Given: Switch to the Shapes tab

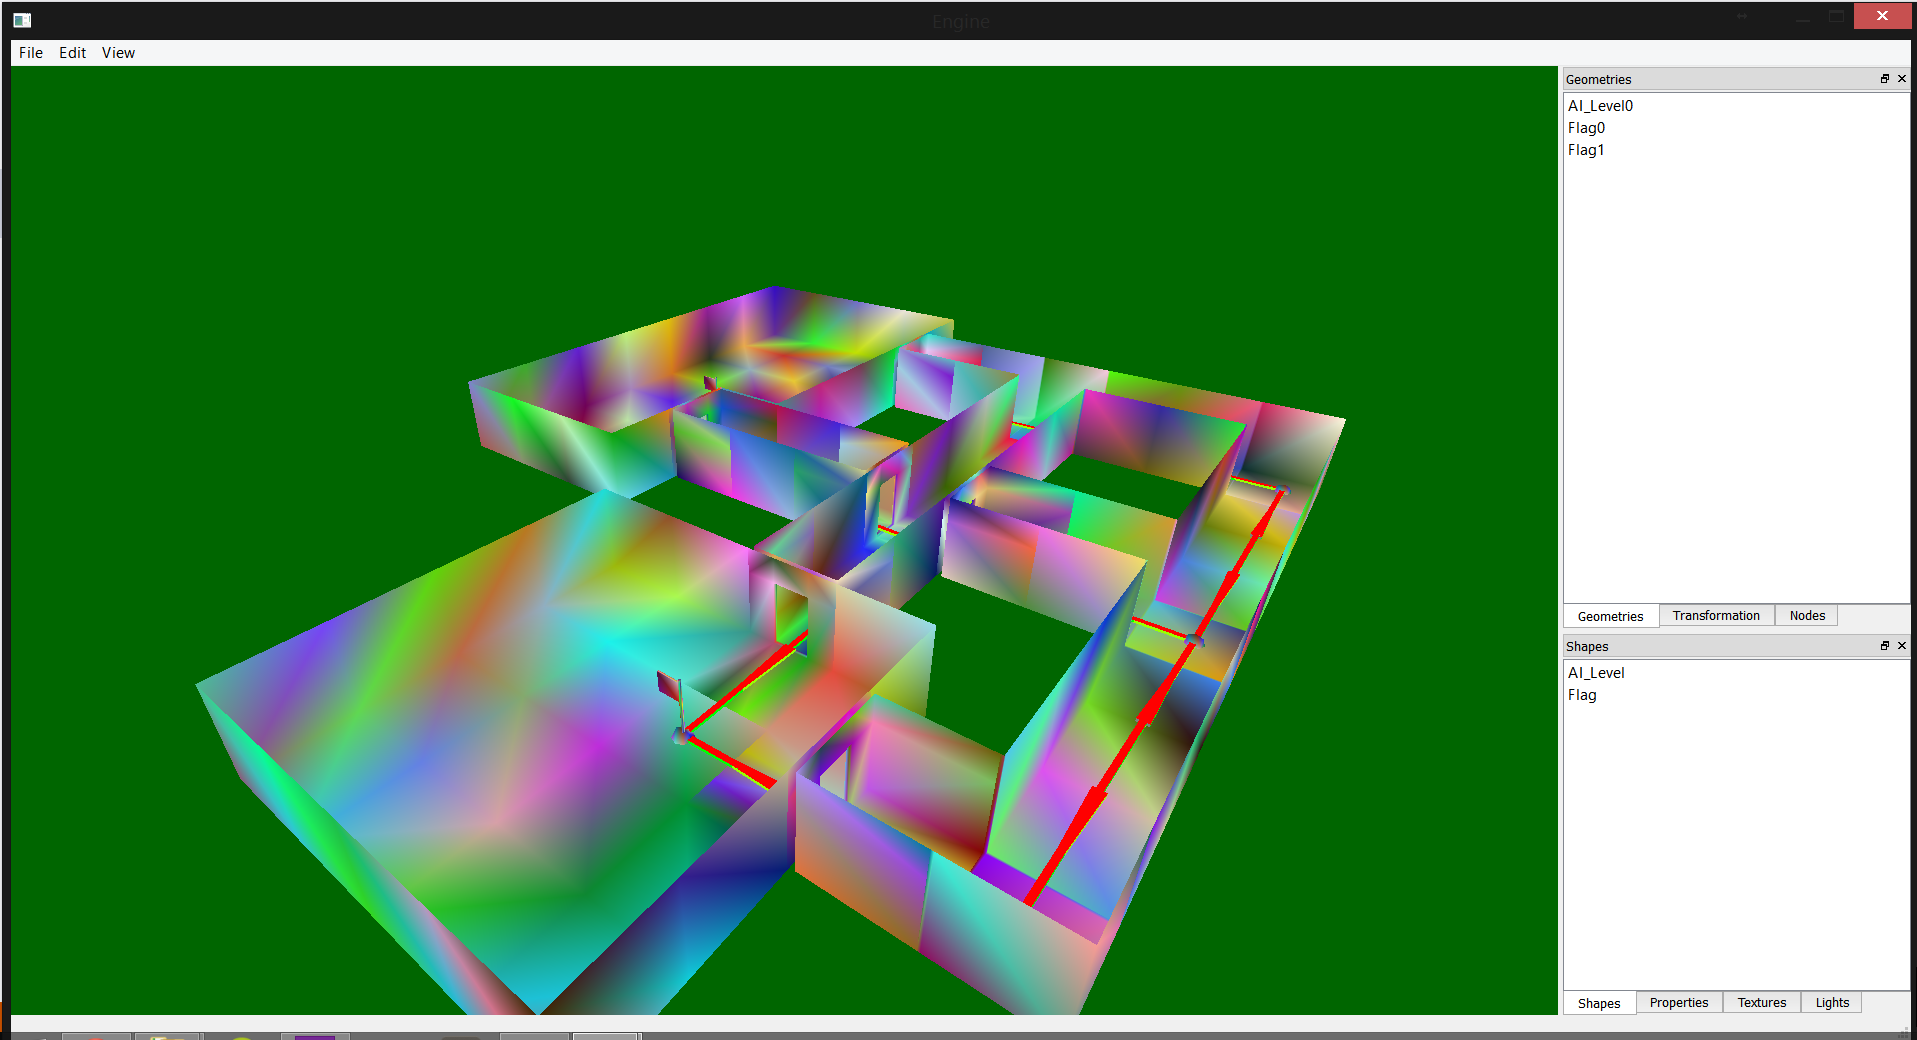Looking at the screenshot, I should coord(1599,1003).
